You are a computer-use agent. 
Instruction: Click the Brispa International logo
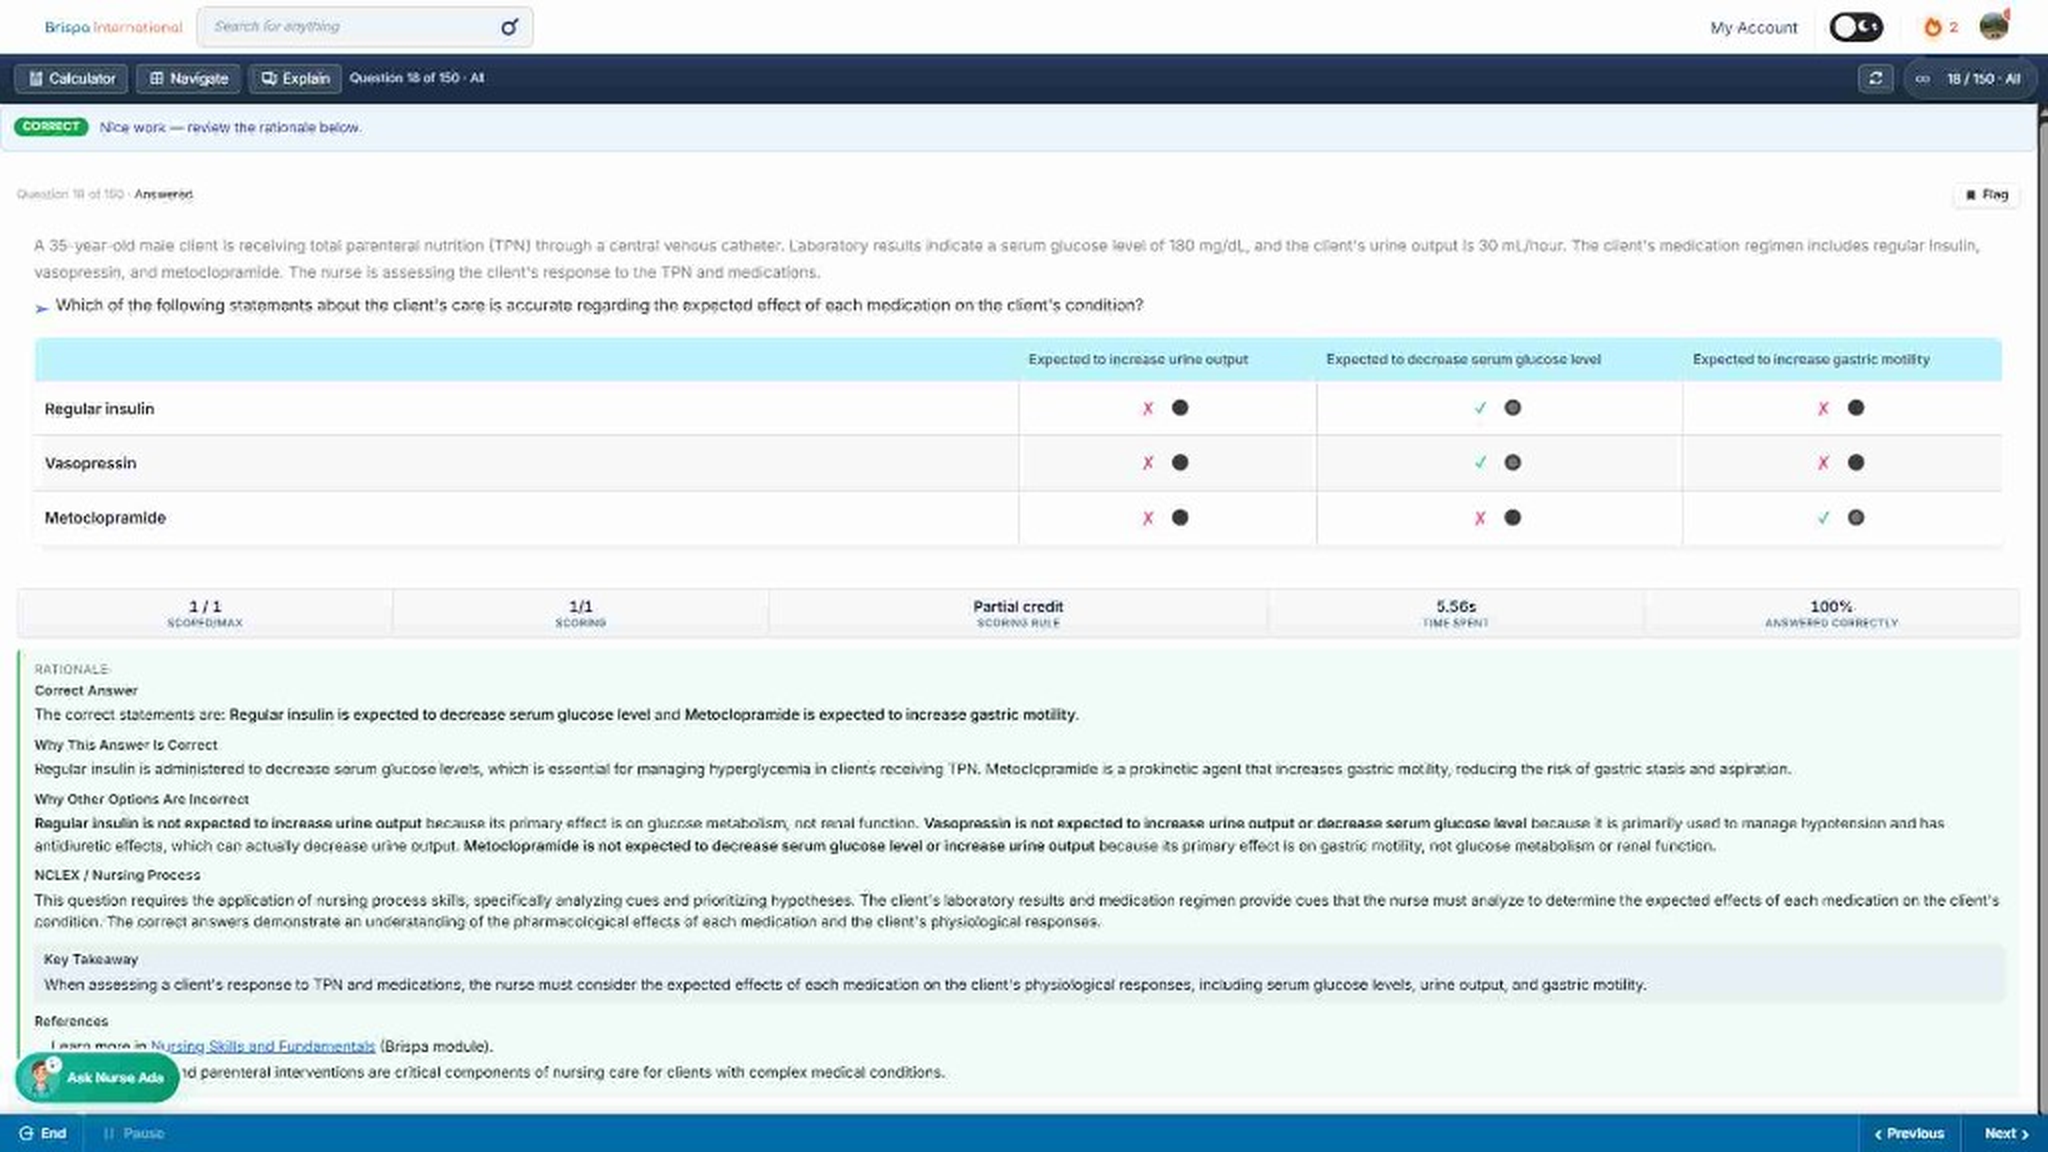point(113,27)
